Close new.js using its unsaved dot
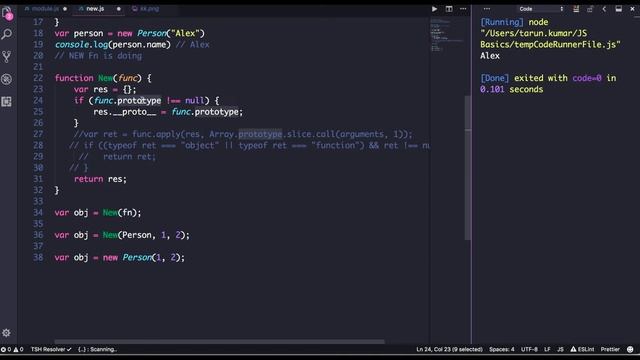The height and width of the screenshot is (360, 640). coord(119,9)
